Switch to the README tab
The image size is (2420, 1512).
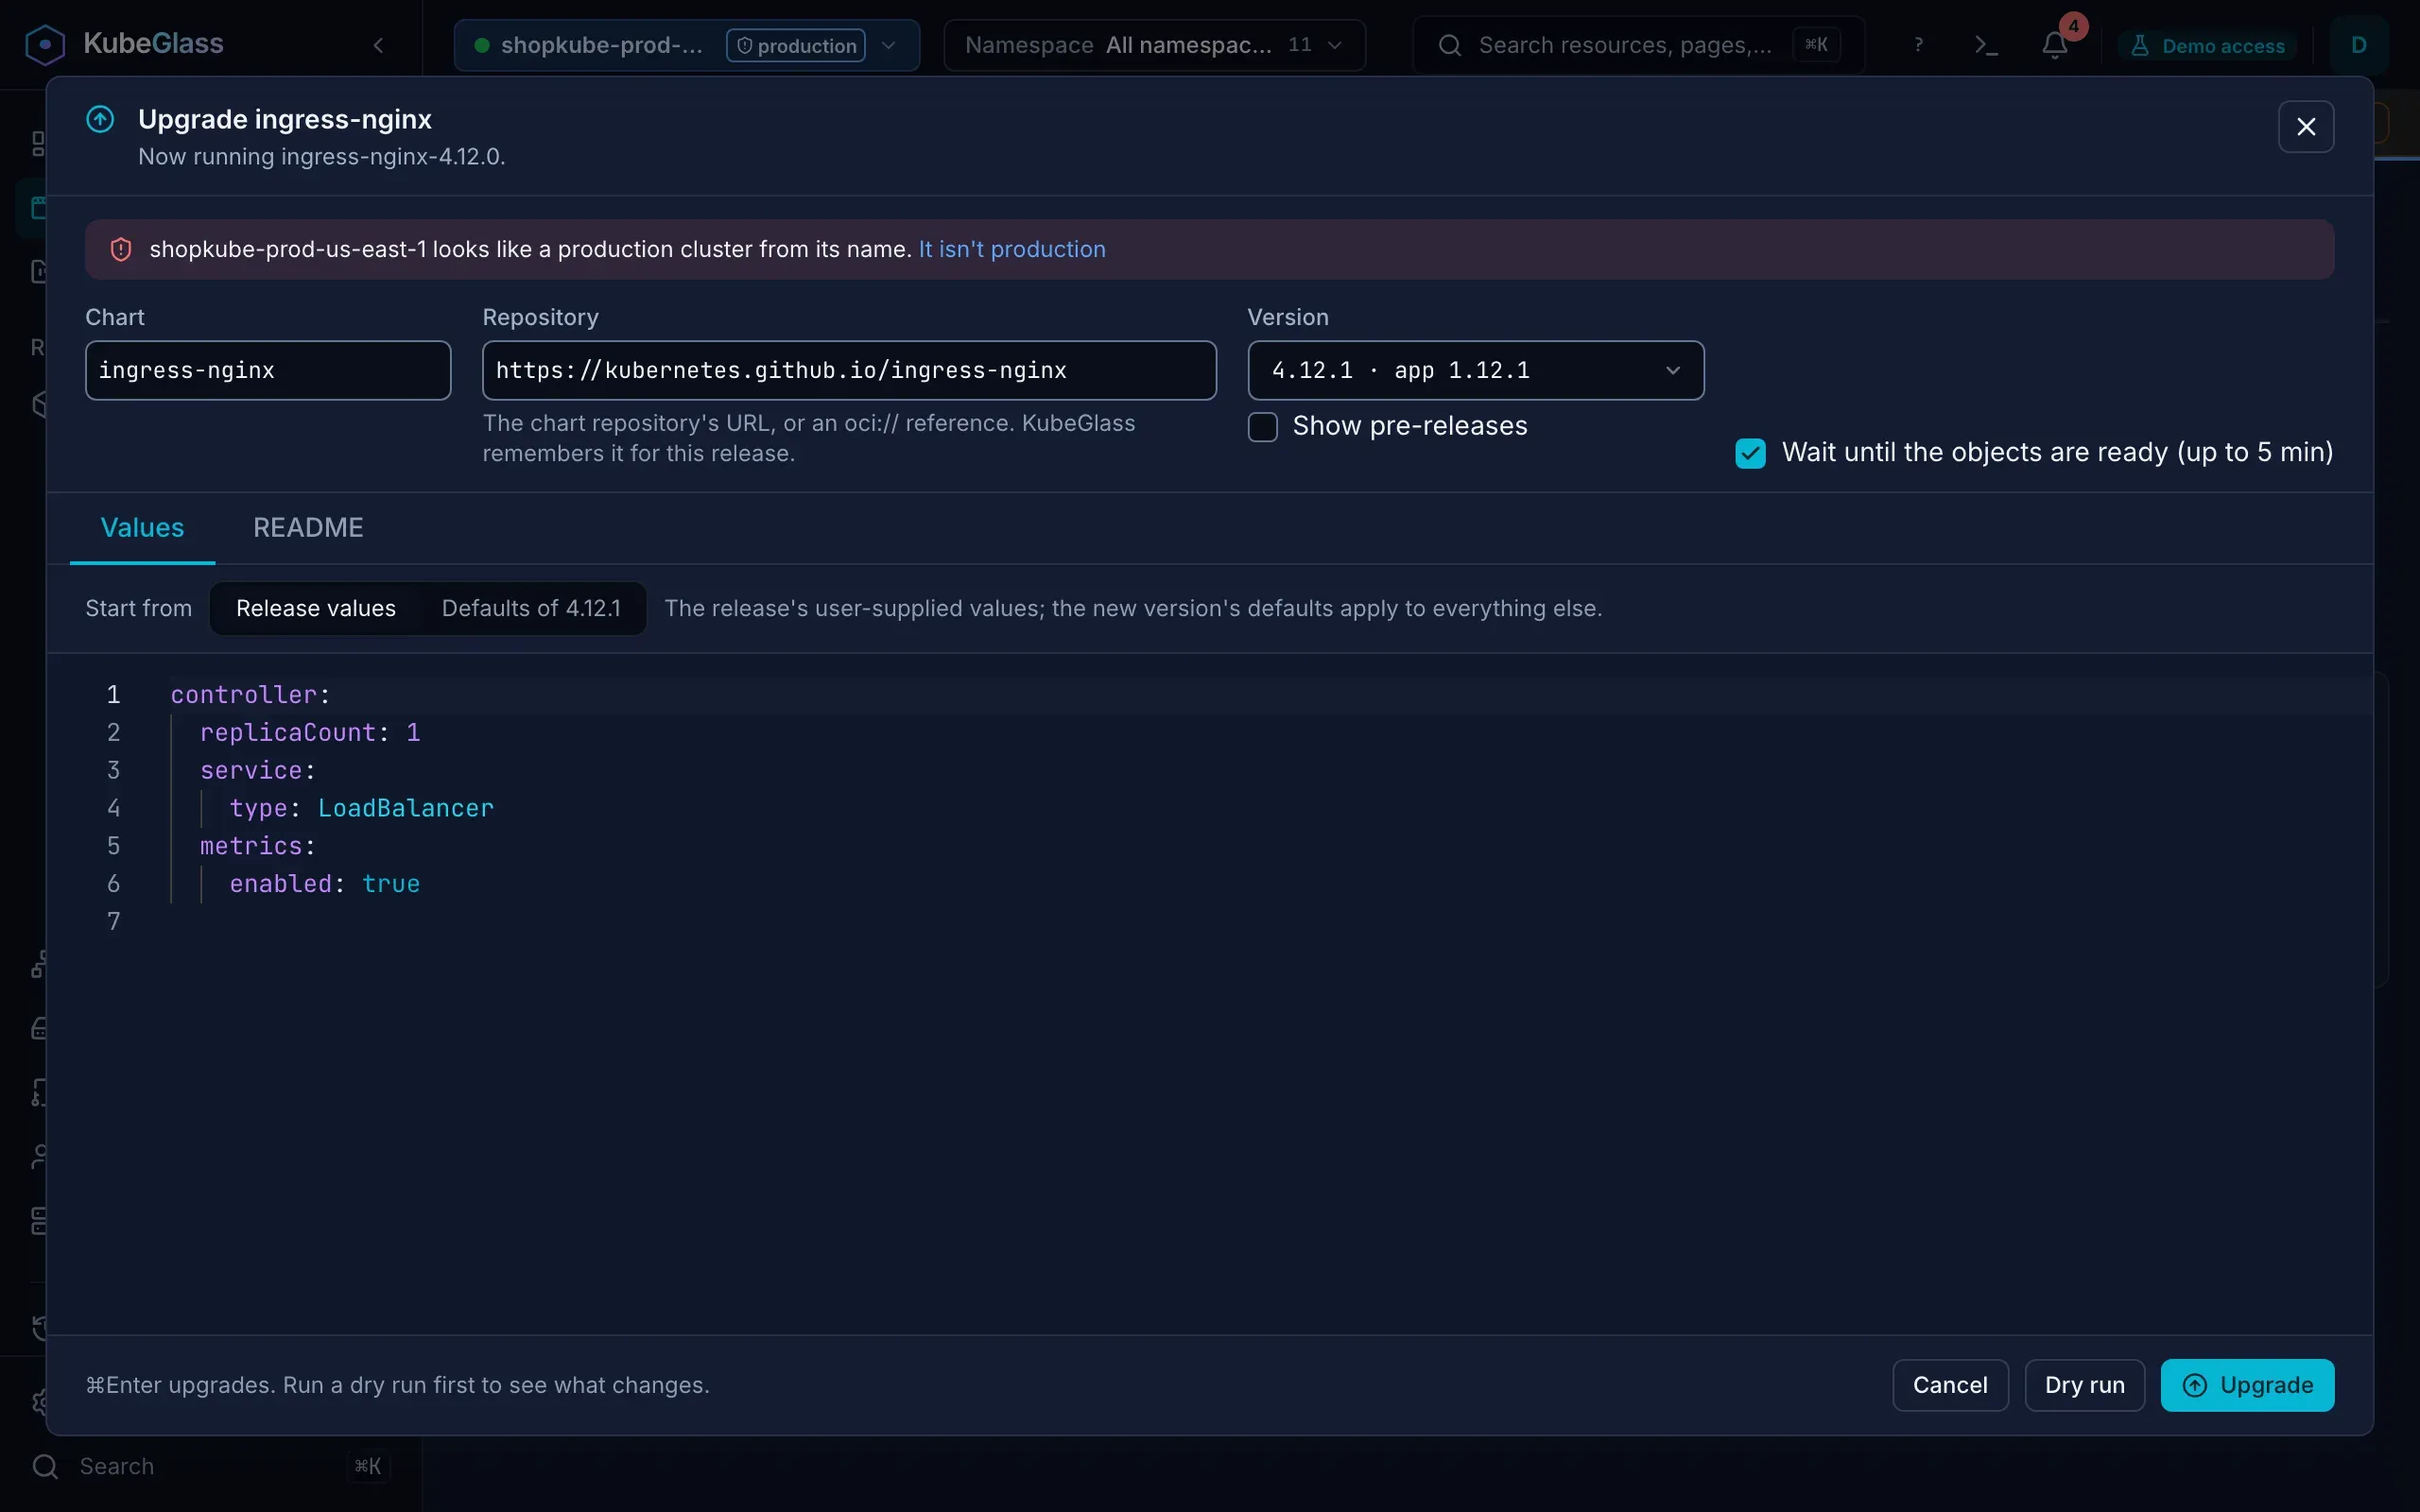click(308, 528)
